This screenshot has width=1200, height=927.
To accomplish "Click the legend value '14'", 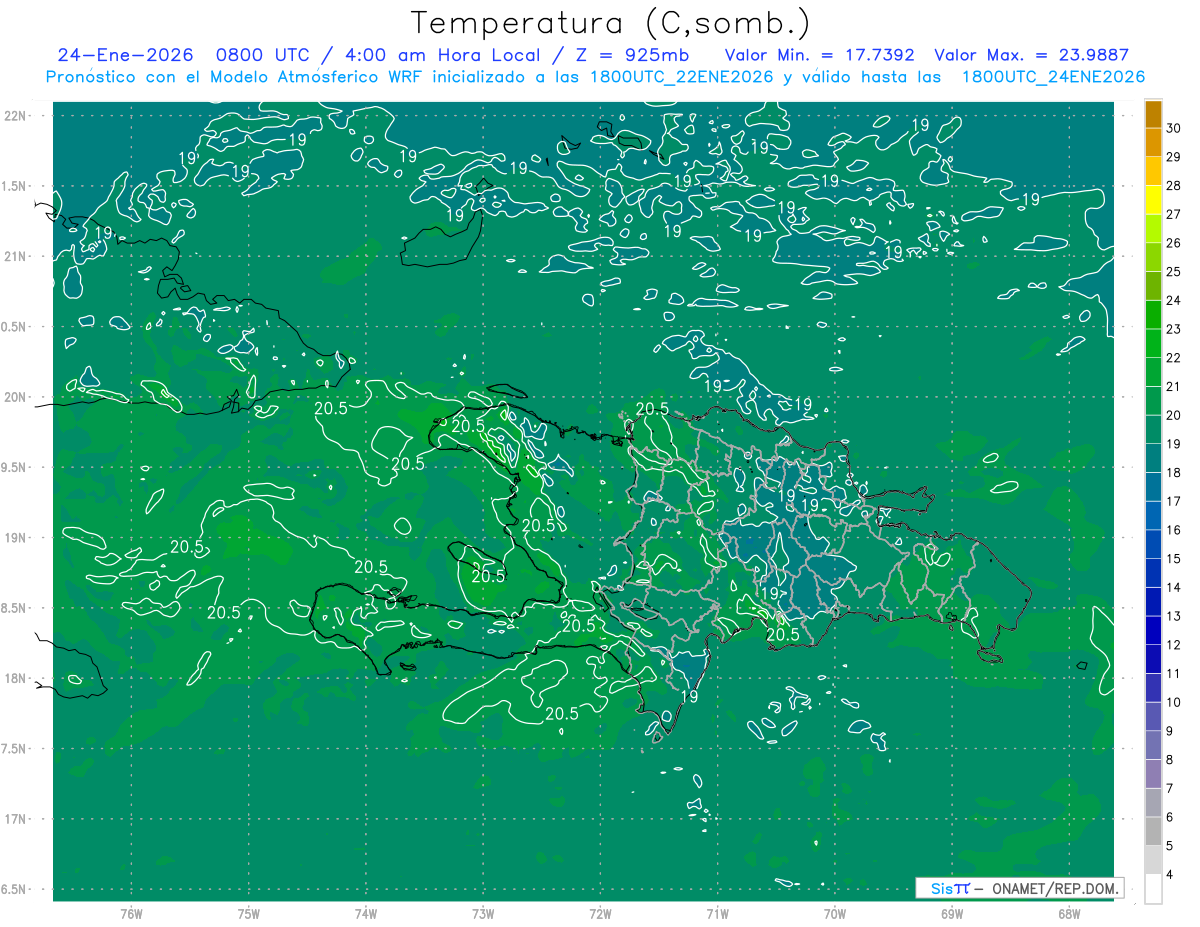I will 1174,588.
